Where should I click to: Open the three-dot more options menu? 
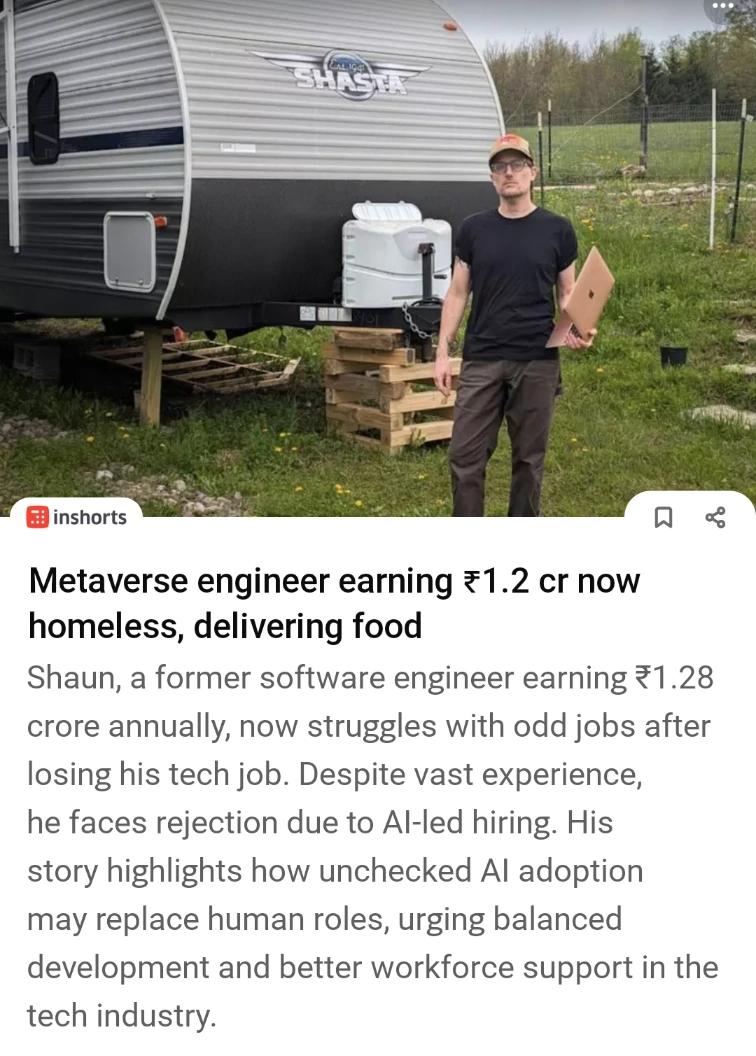click(x=722, y=6)
